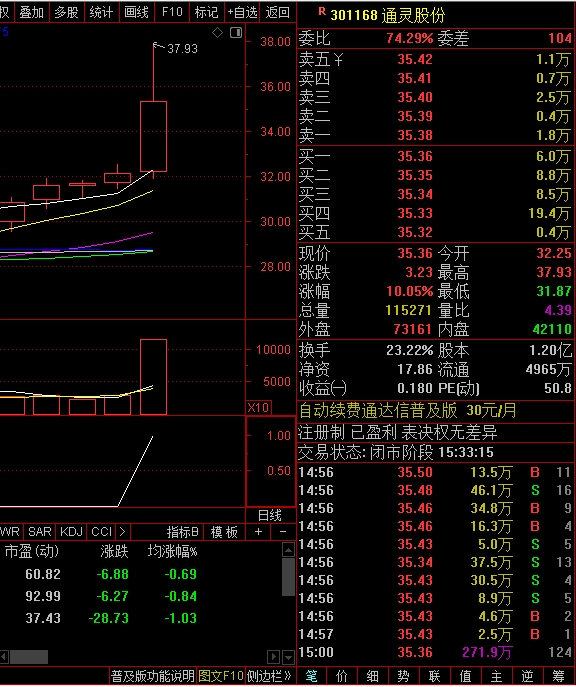Switch to the KDJ indicator tab
The height and width of the screenshot is (687, 576).
(71, 532)
